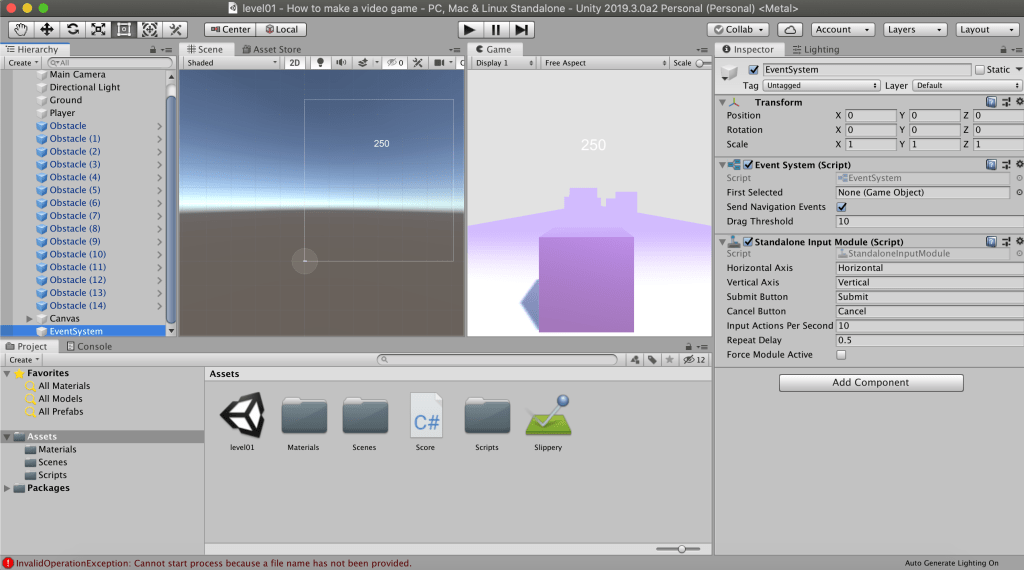This screenshot has height=570, width=1024.
Task: Toggle scene lighting with the lightbulb icon
Action: 321,63
